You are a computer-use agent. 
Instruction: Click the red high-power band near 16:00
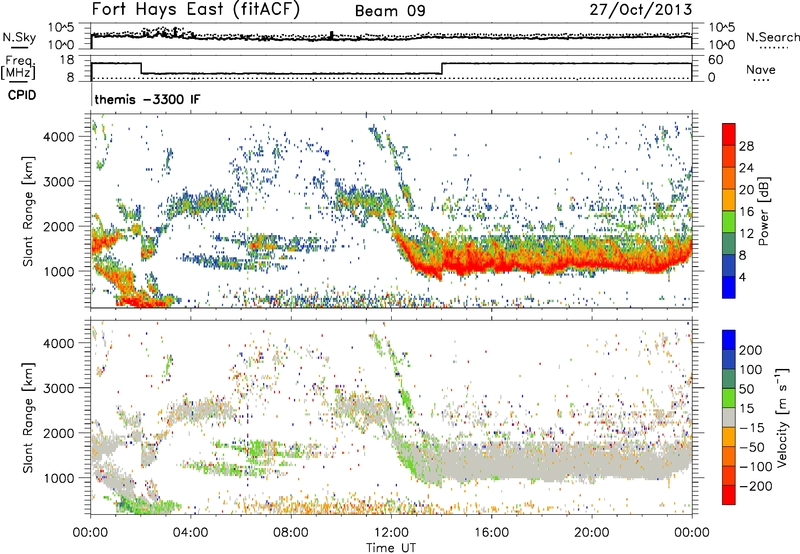491,263
